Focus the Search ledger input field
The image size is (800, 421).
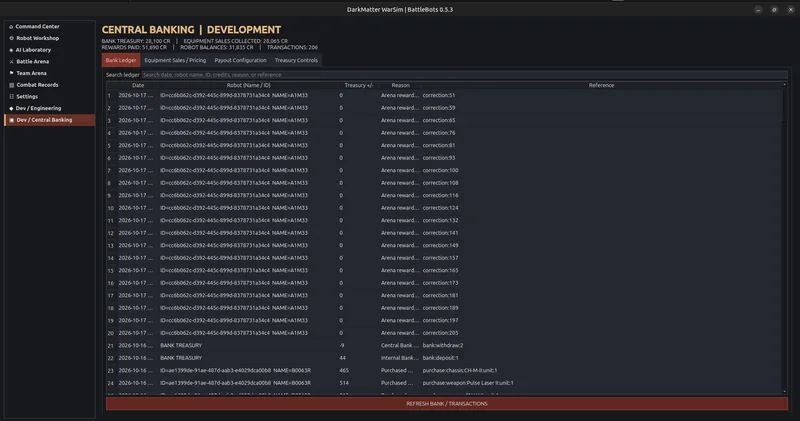point(464,75)
